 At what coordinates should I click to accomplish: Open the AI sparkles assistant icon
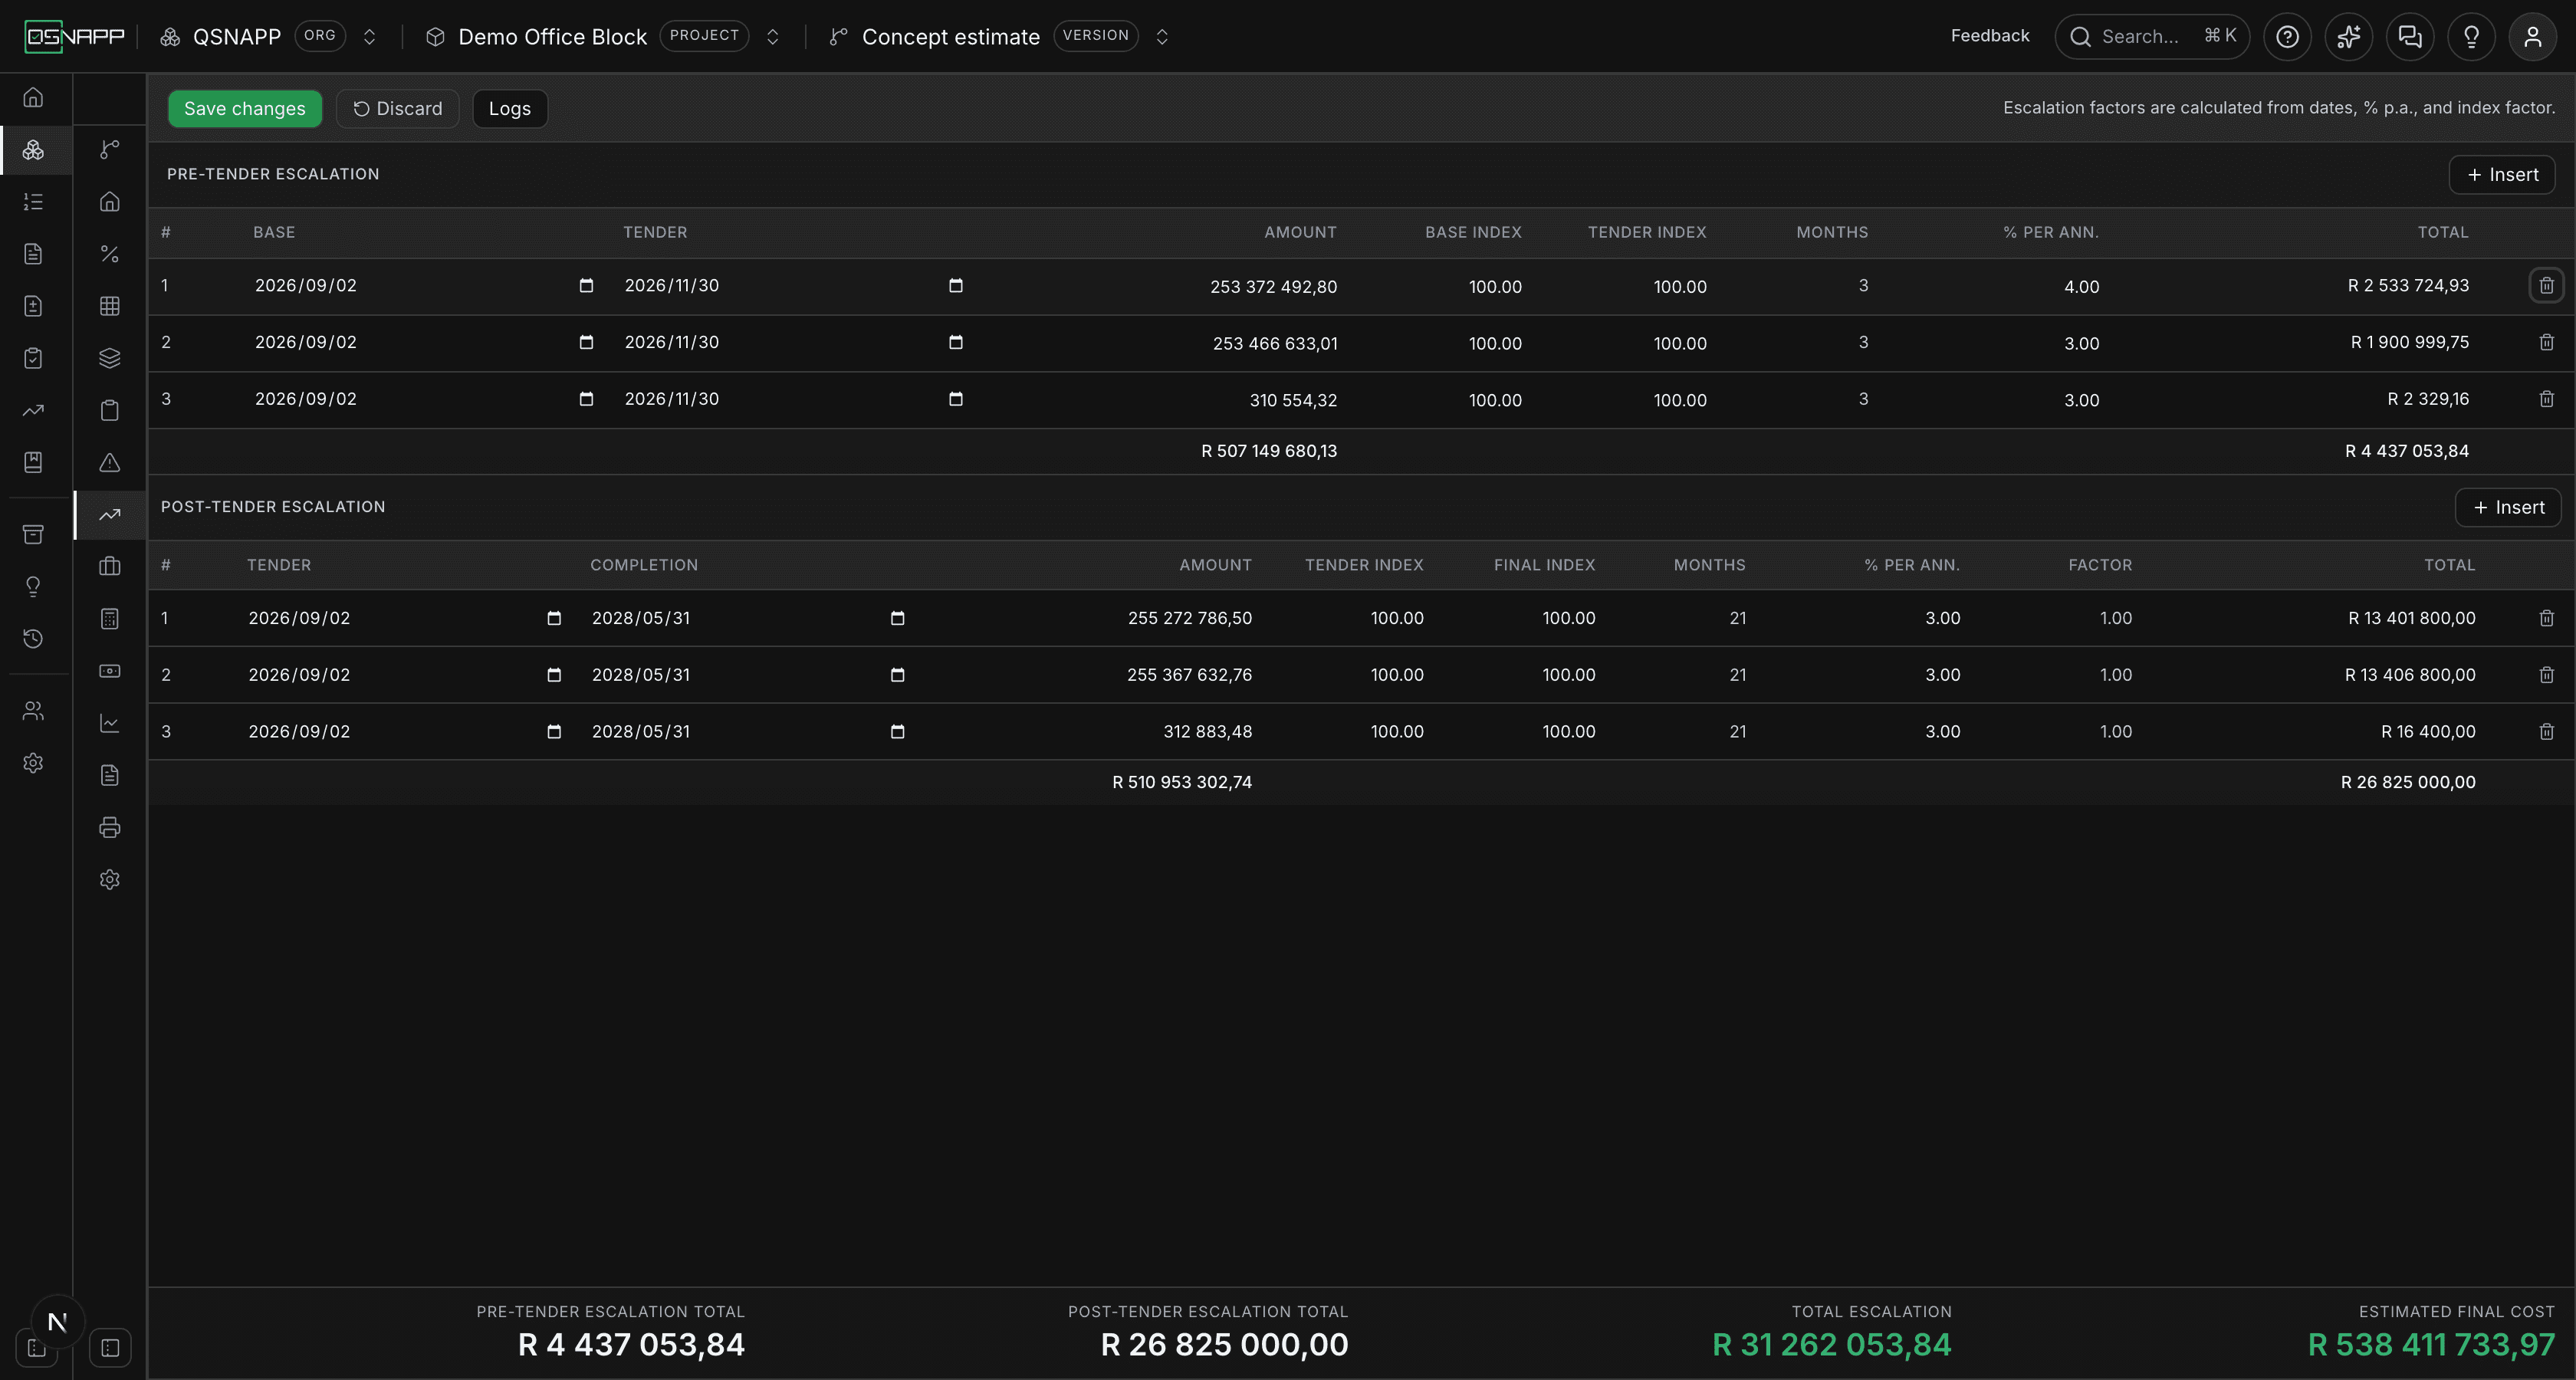2348,37
